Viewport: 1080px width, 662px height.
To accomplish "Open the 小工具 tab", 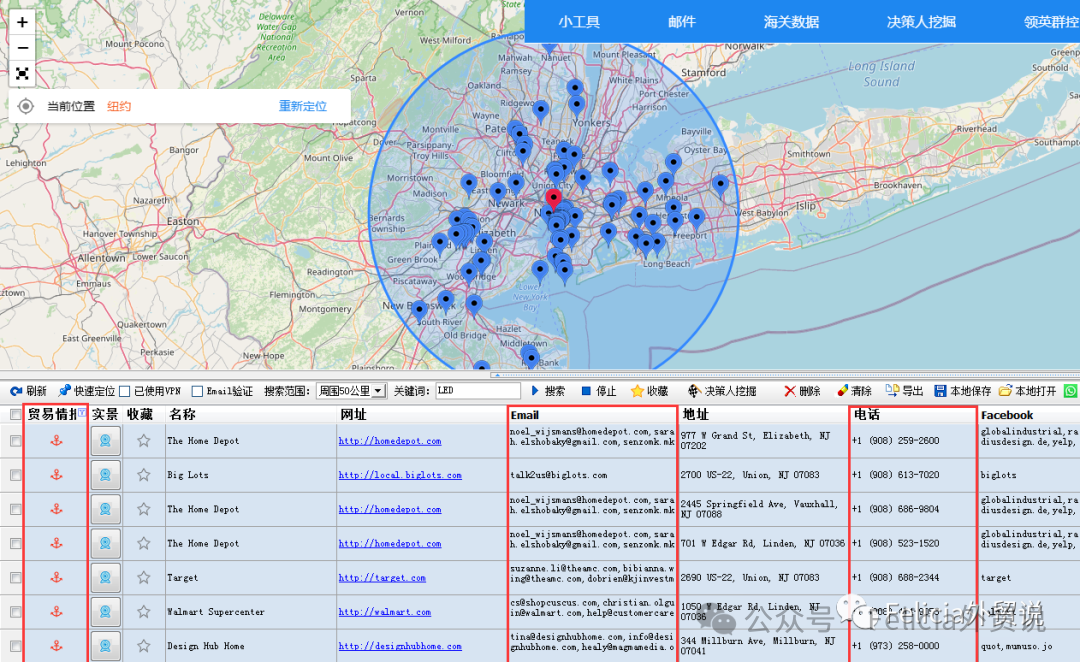I will tap(579, 22).
